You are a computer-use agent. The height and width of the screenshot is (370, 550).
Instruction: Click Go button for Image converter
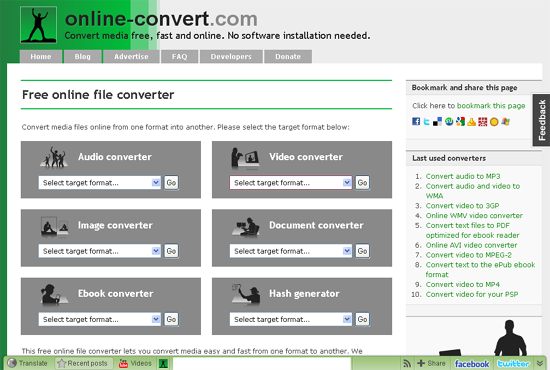coord(171,251)
